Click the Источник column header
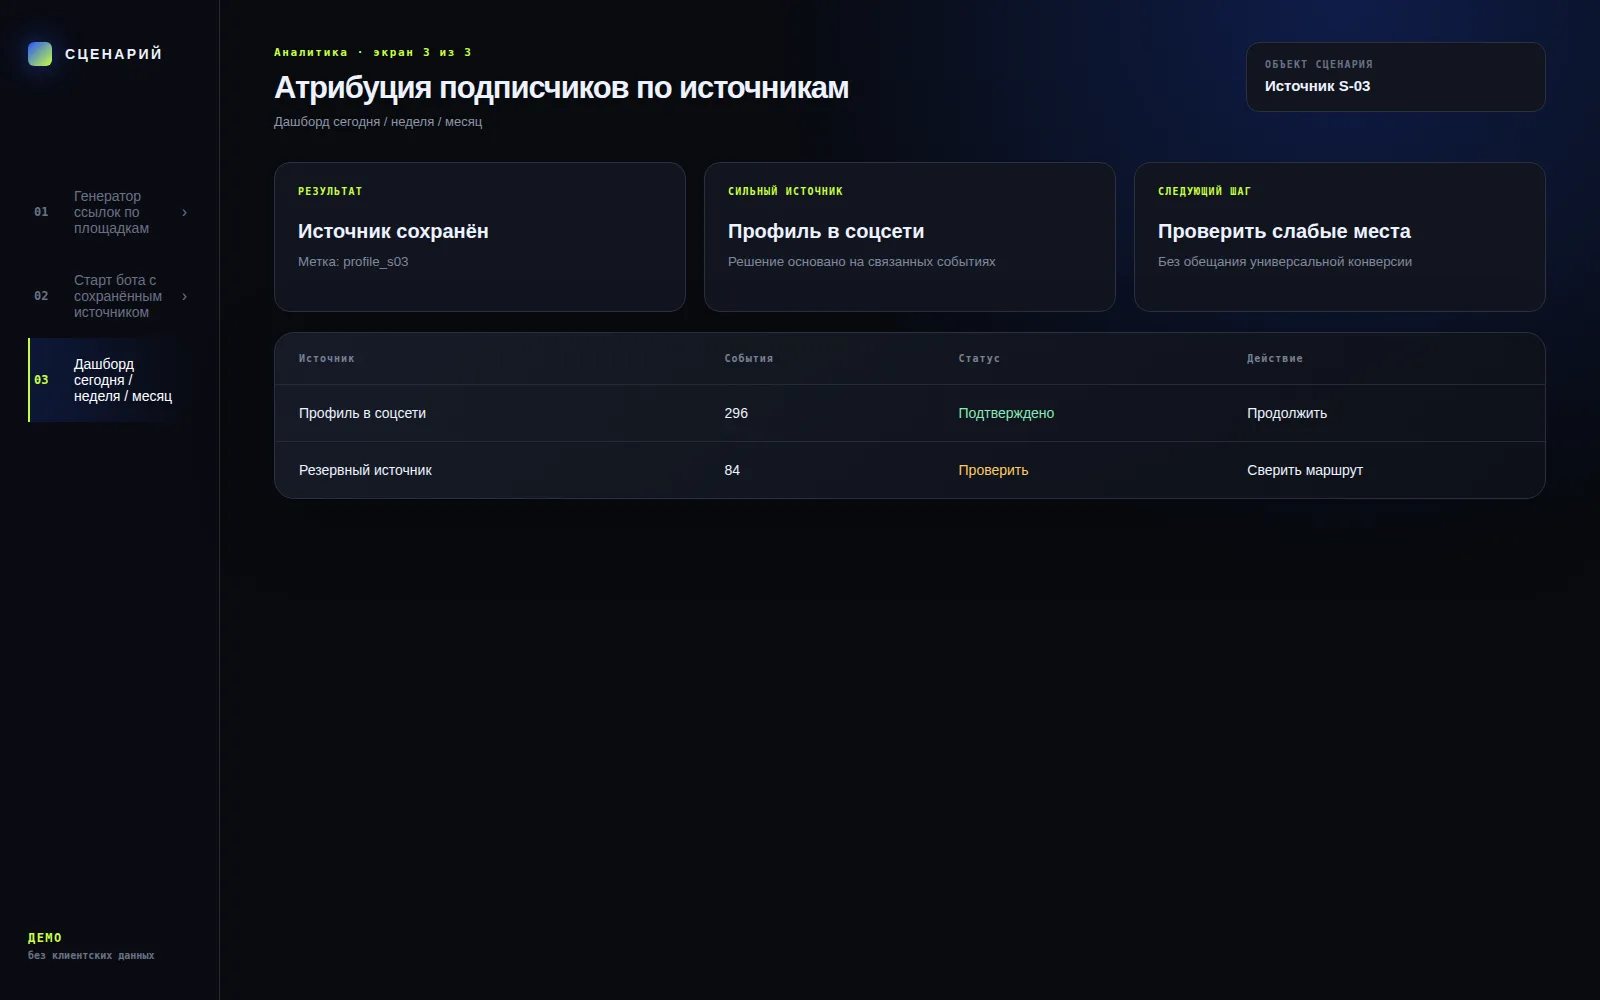 [327, 358]
